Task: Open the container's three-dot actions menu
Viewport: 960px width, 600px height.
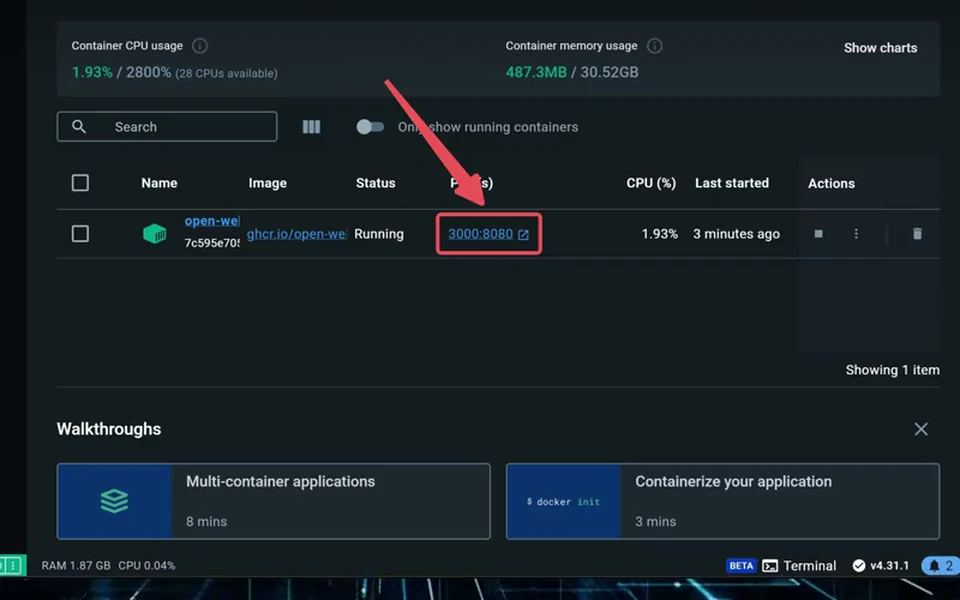Action: click(x=856, y=233)
